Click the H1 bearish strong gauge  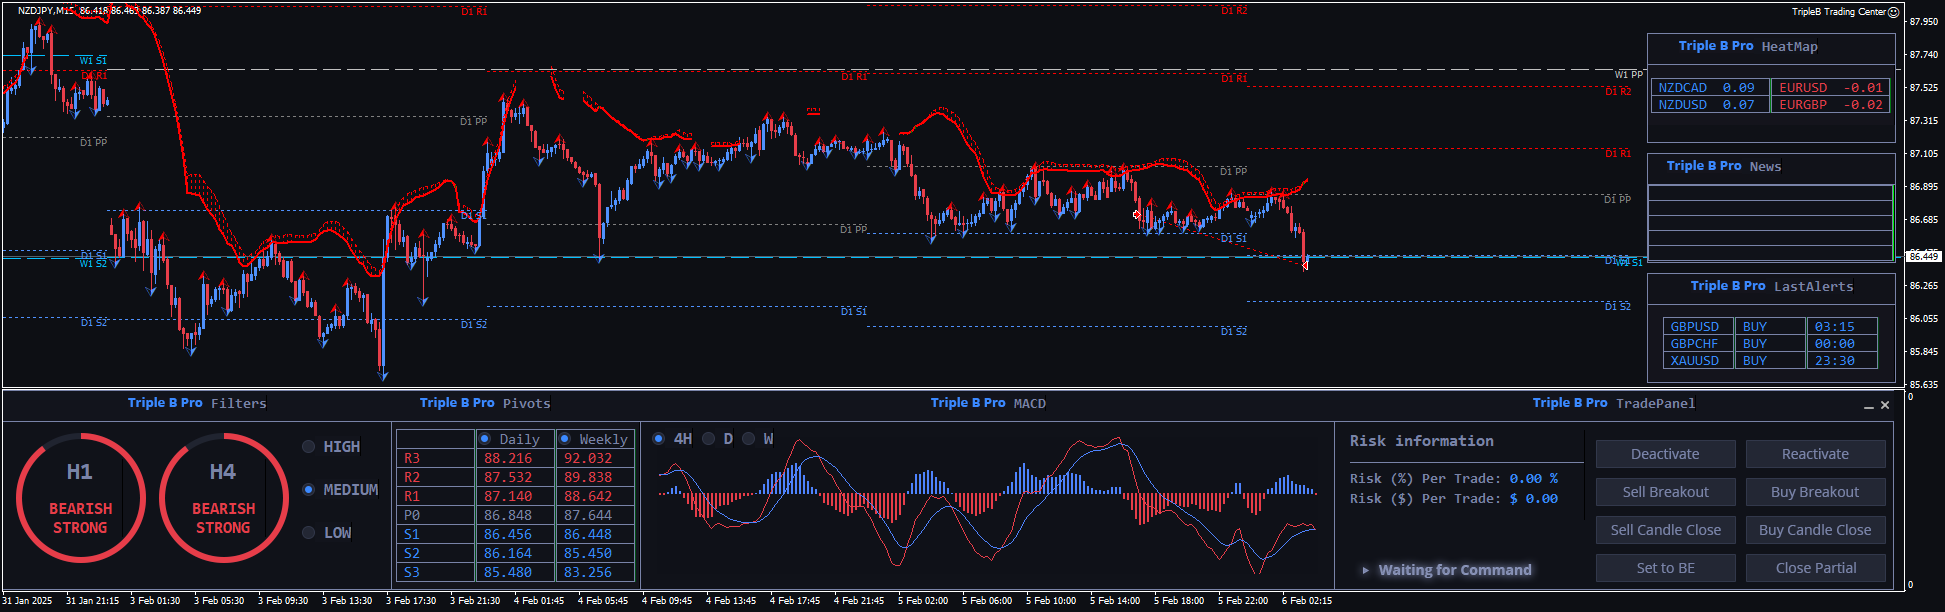click(80, 497)
